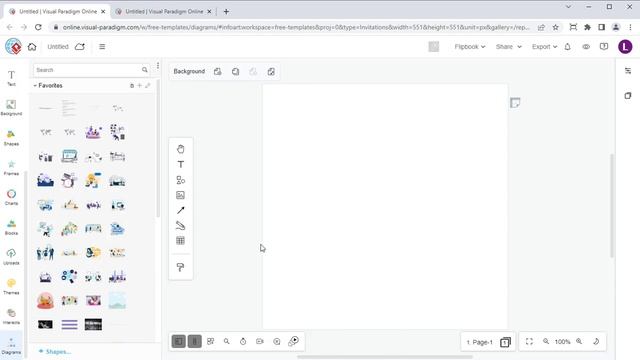Click the video camera icon in bottom toolbar
Viewport: 640px width, 360px height.
click(260, 341)
